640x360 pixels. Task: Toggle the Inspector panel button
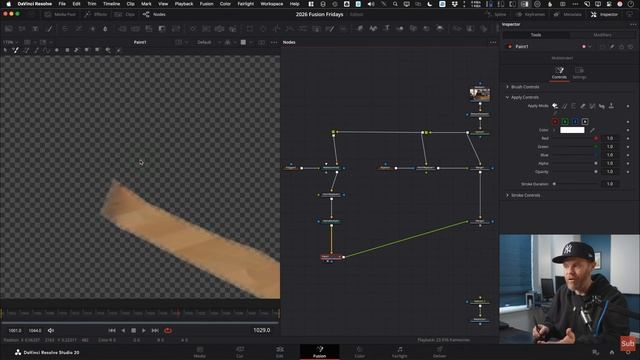point(604,14)
